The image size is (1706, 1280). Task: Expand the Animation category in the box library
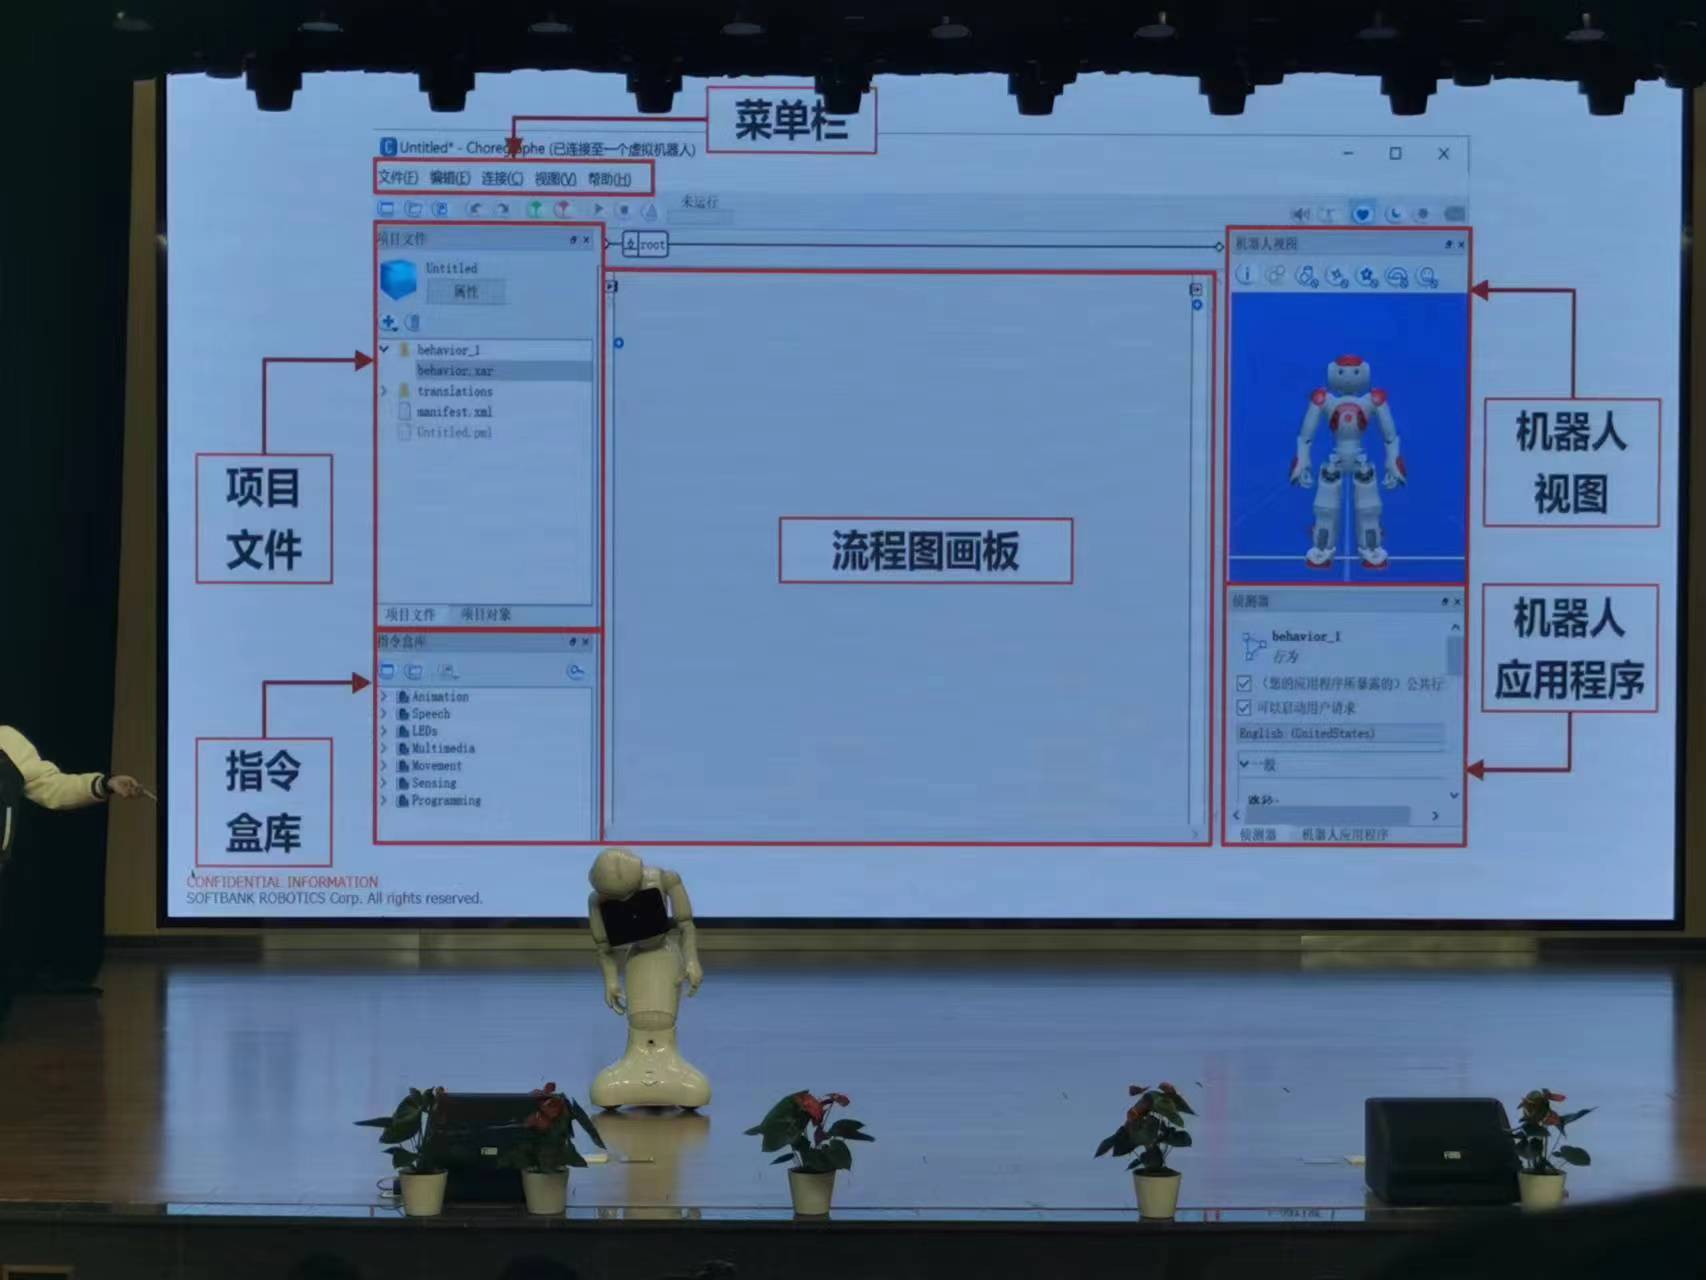(383, 697)
